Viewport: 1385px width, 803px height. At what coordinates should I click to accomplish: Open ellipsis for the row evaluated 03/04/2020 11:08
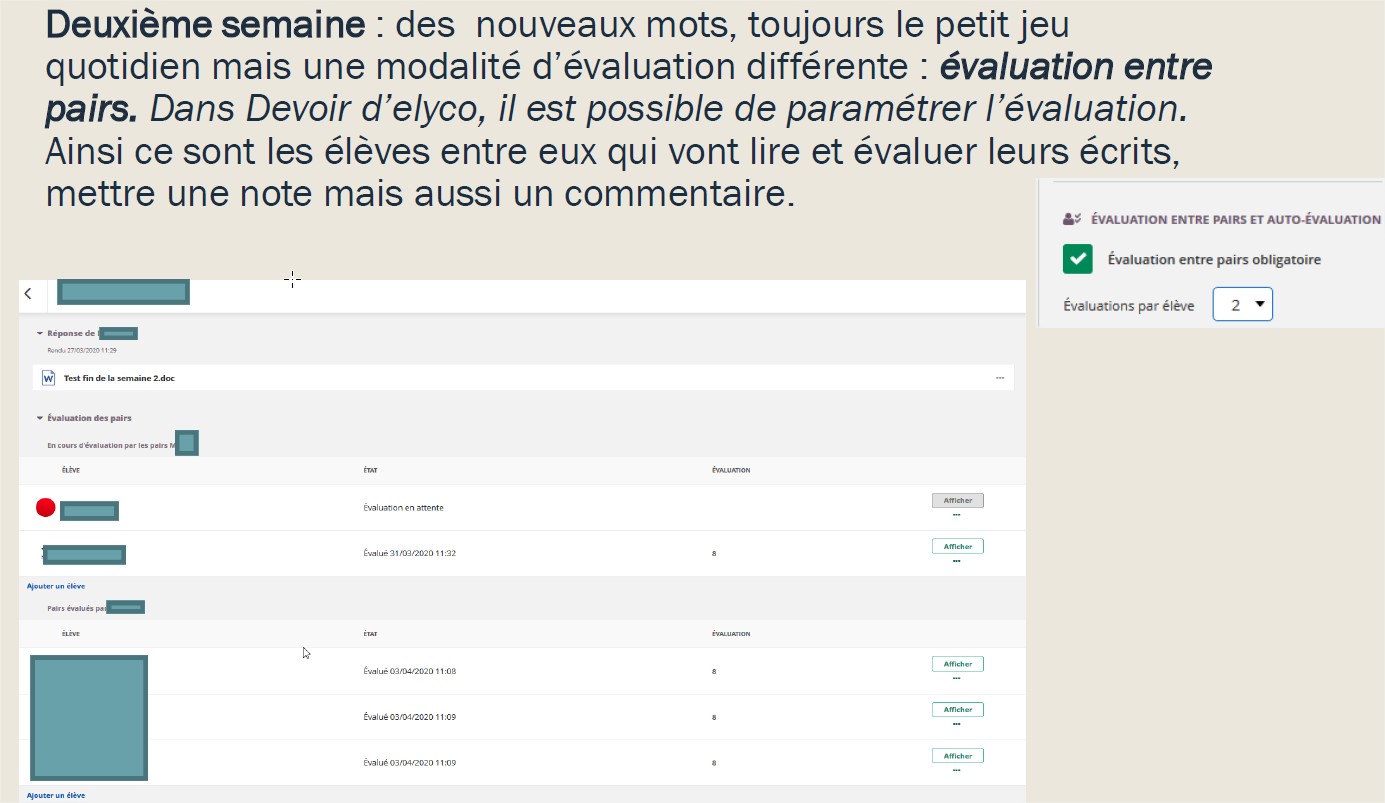(956, 678)
